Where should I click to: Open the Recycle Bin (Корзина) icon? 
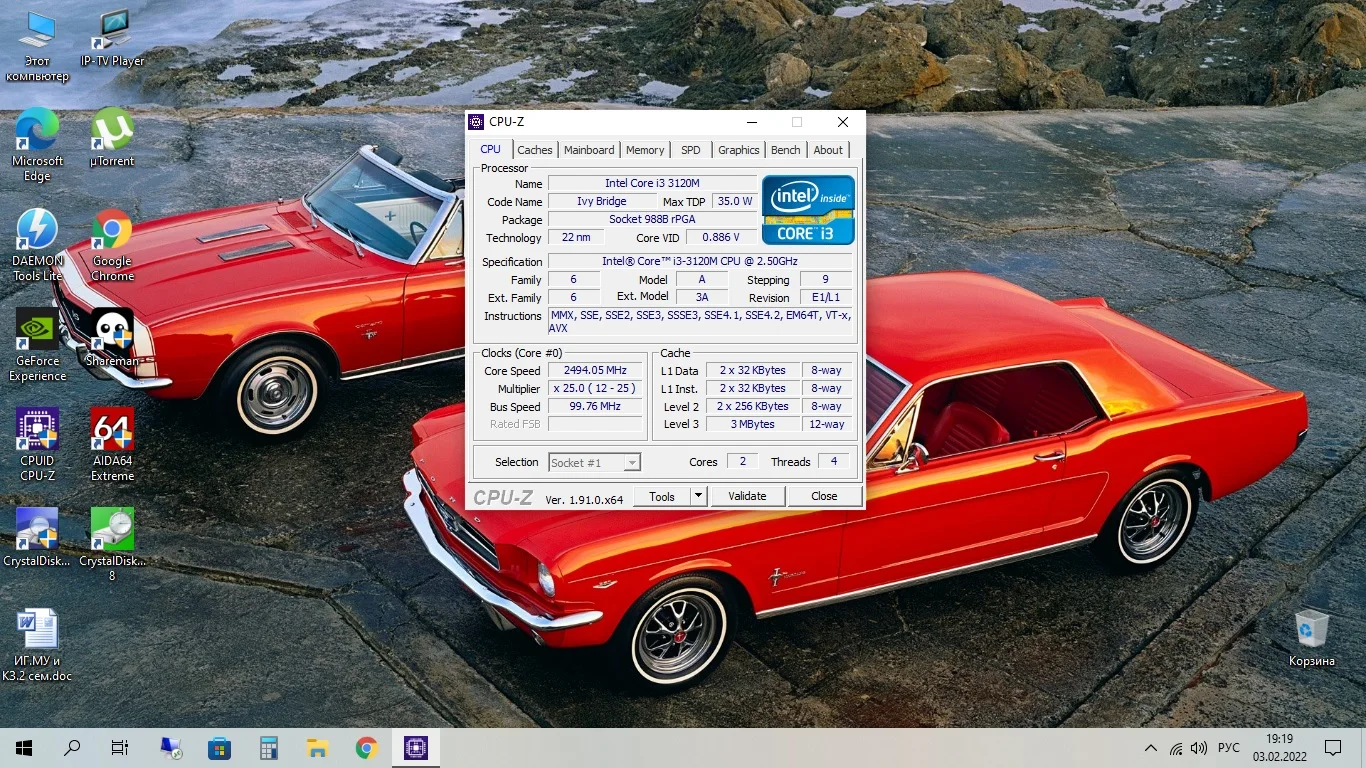click(x=1311, y=630)
